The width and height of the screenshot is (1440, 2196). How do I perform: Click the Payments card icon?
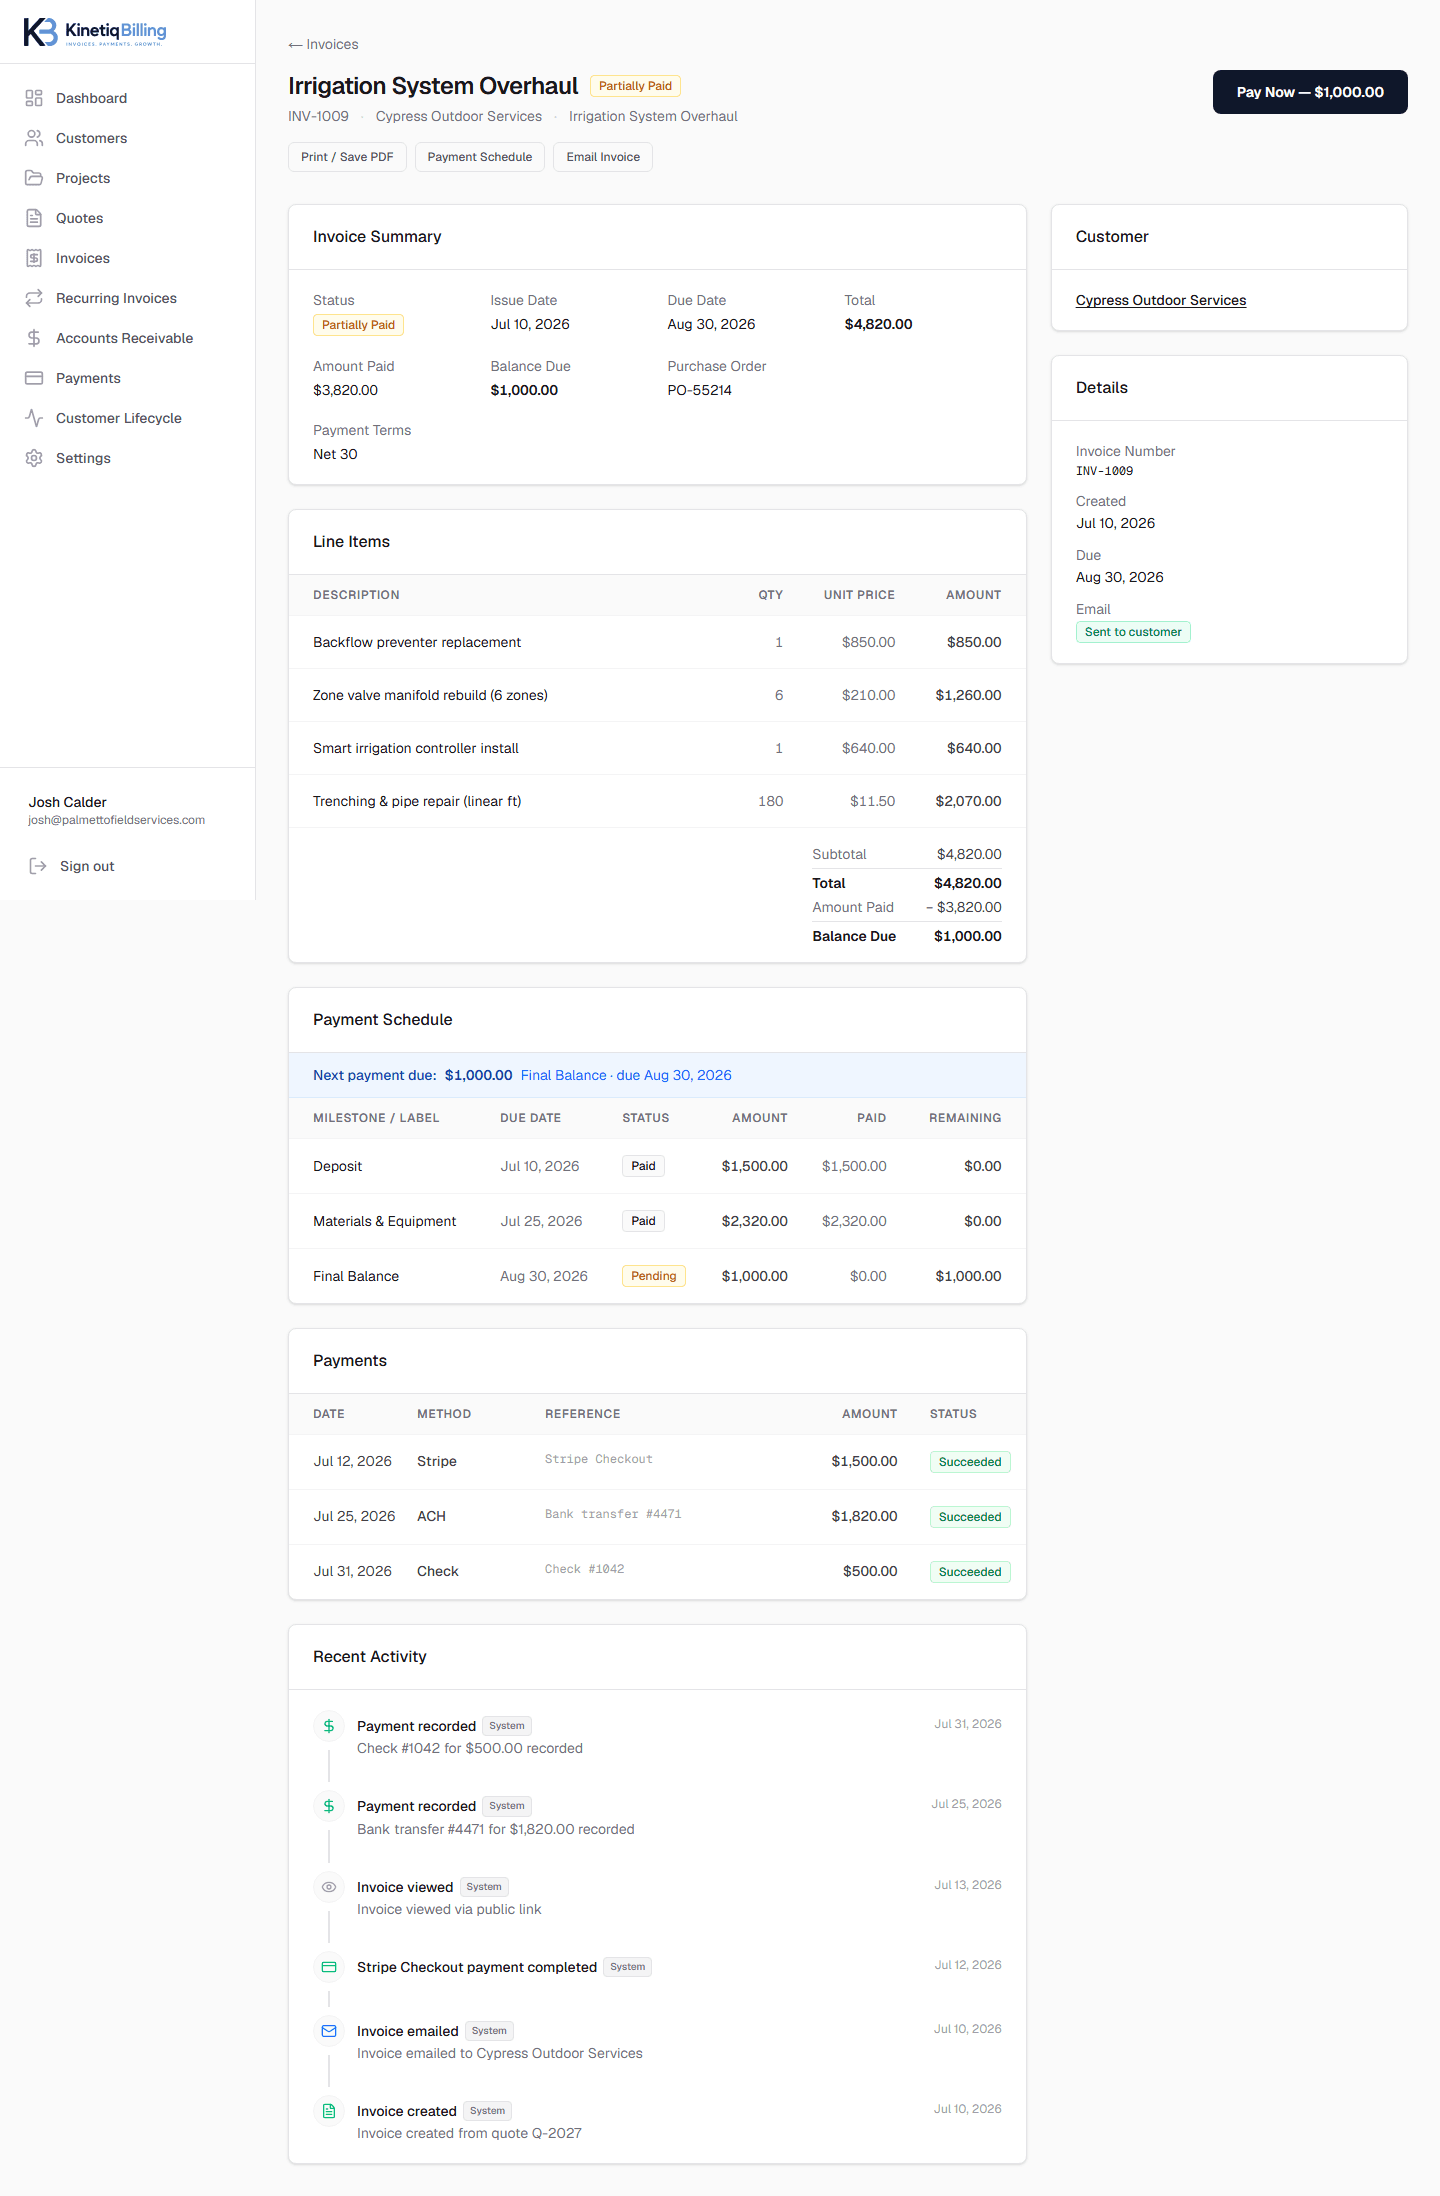click(34, 378)
